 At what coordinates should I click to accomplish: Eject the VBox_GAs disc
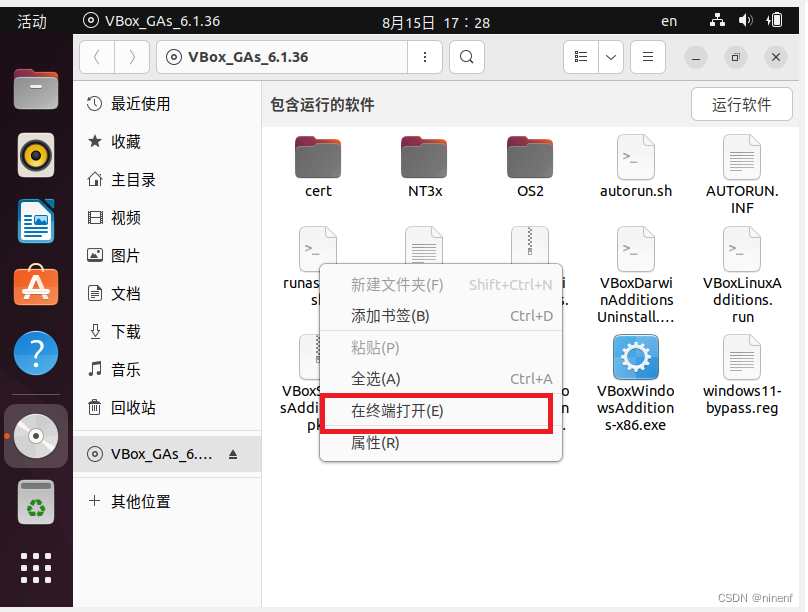(233, 454)
